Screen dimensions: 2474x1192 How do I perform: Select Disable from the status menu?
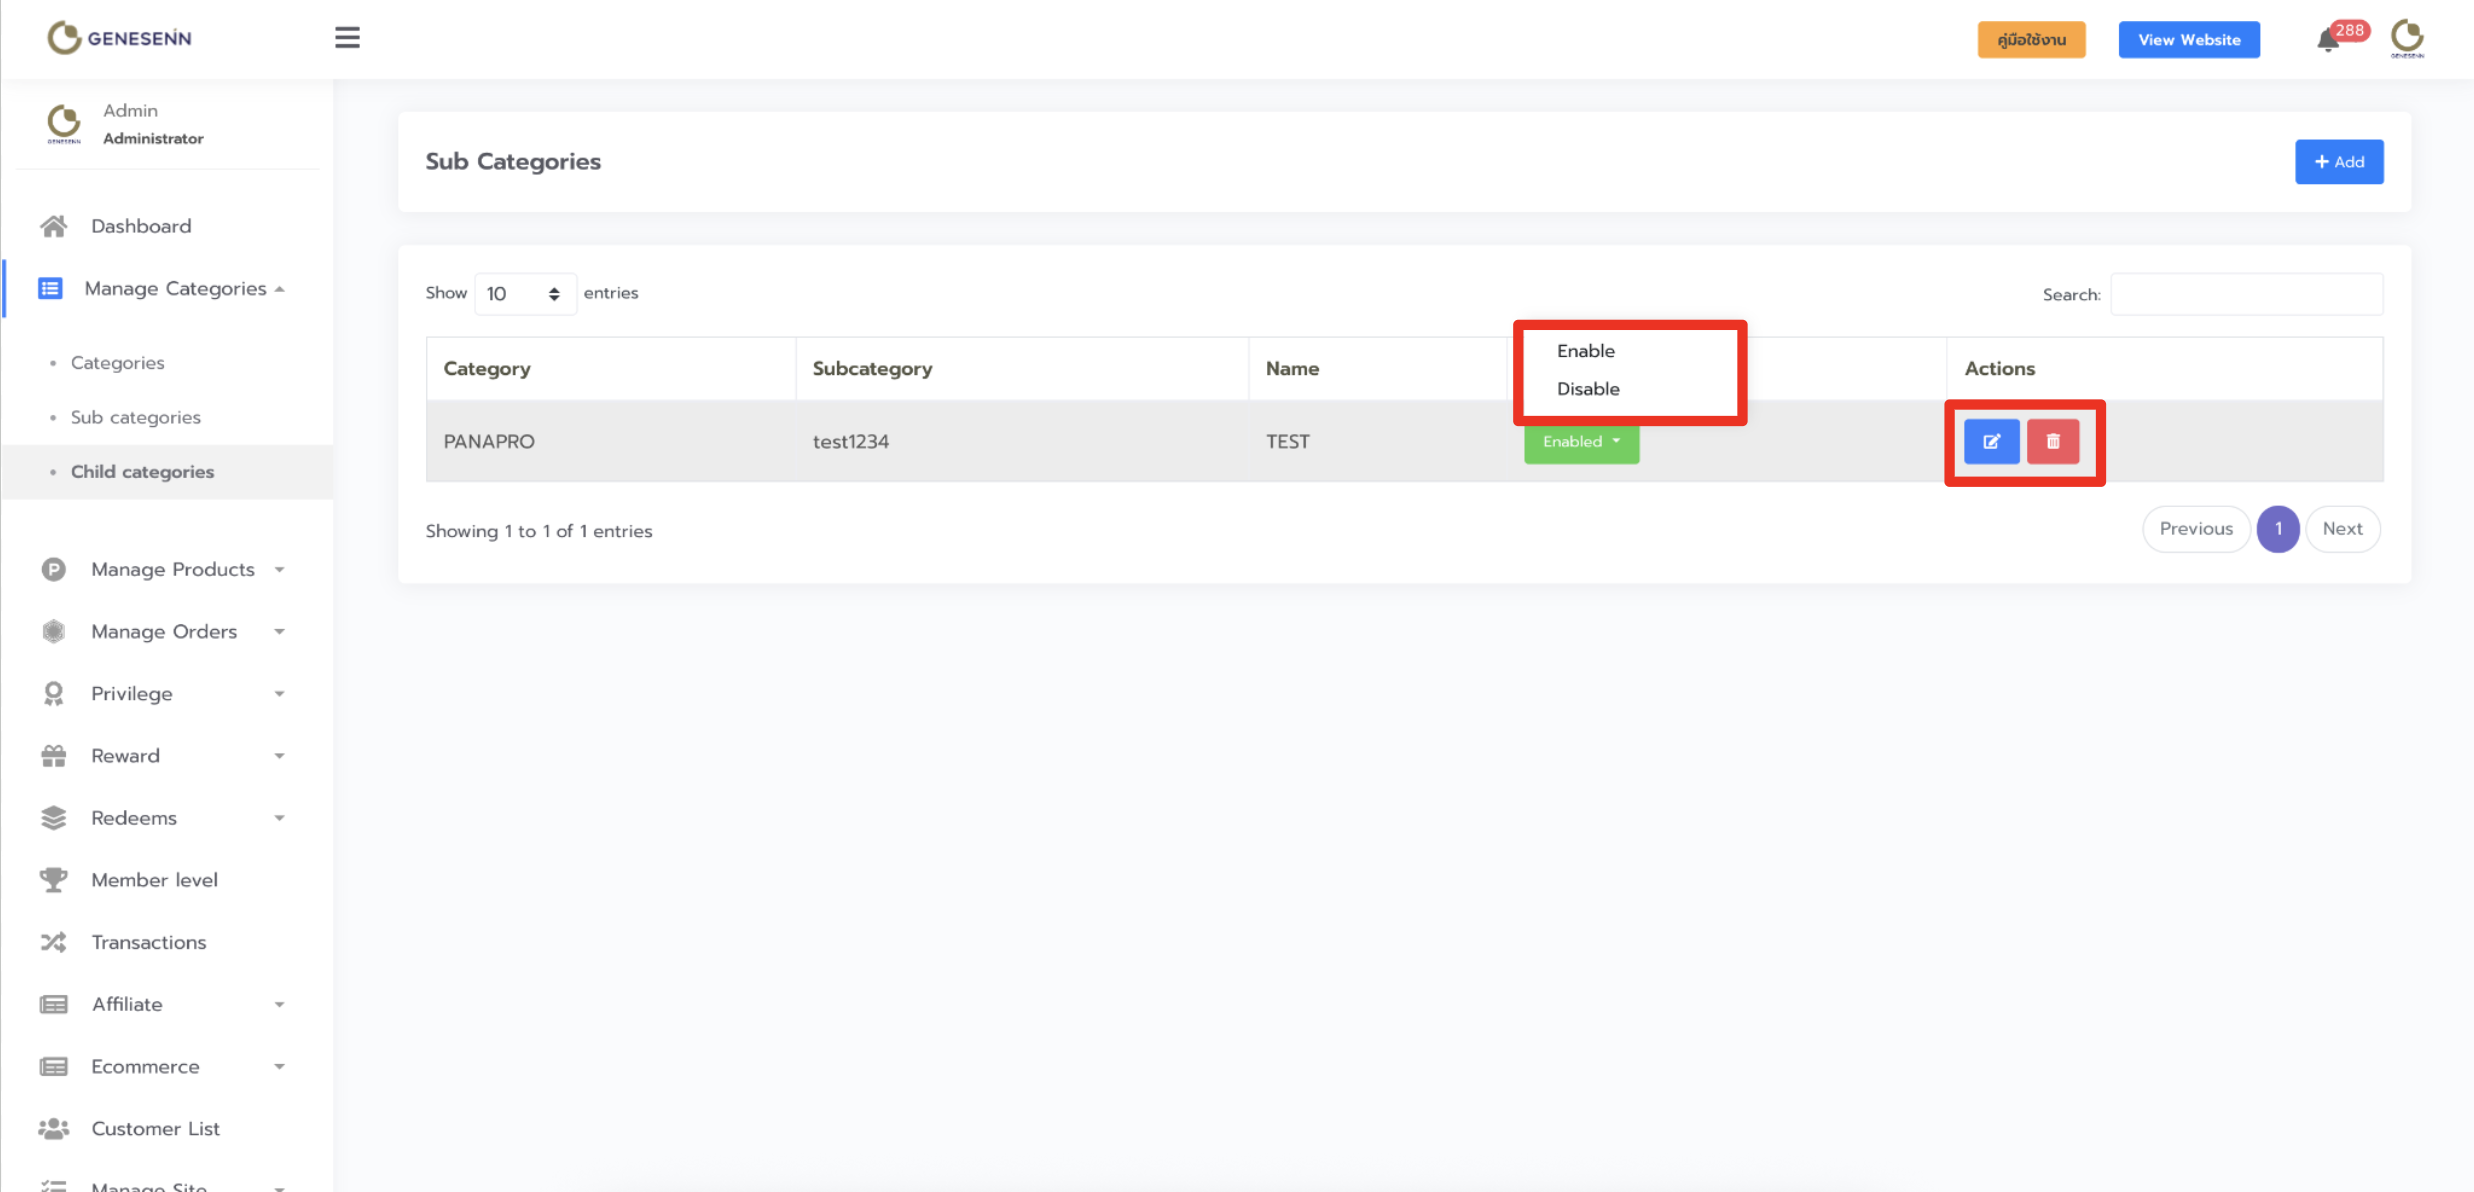point(1588,389)
